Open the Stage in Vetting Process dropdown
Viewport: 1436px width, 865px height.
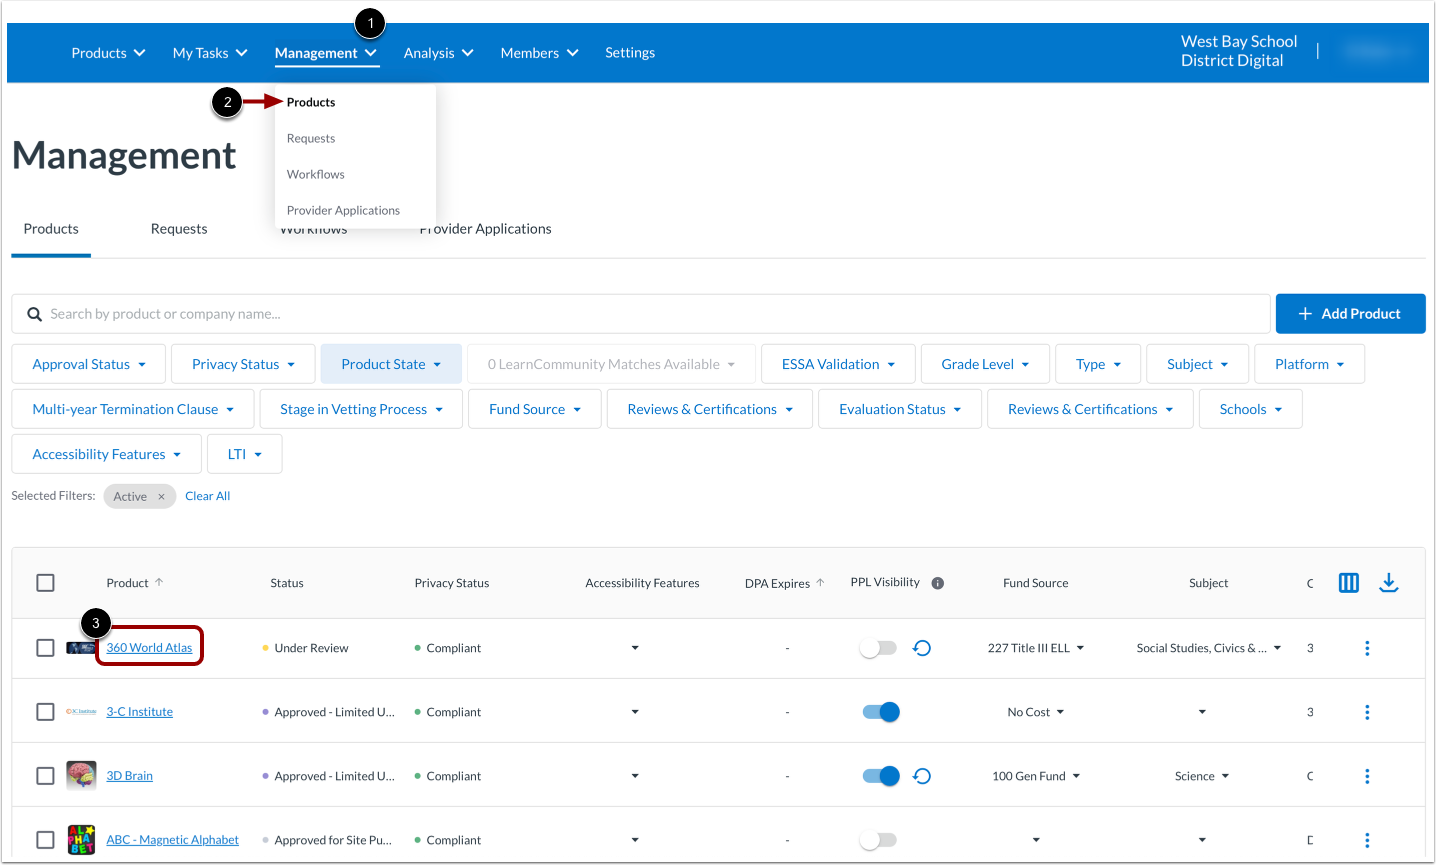[x=361, y=409]
